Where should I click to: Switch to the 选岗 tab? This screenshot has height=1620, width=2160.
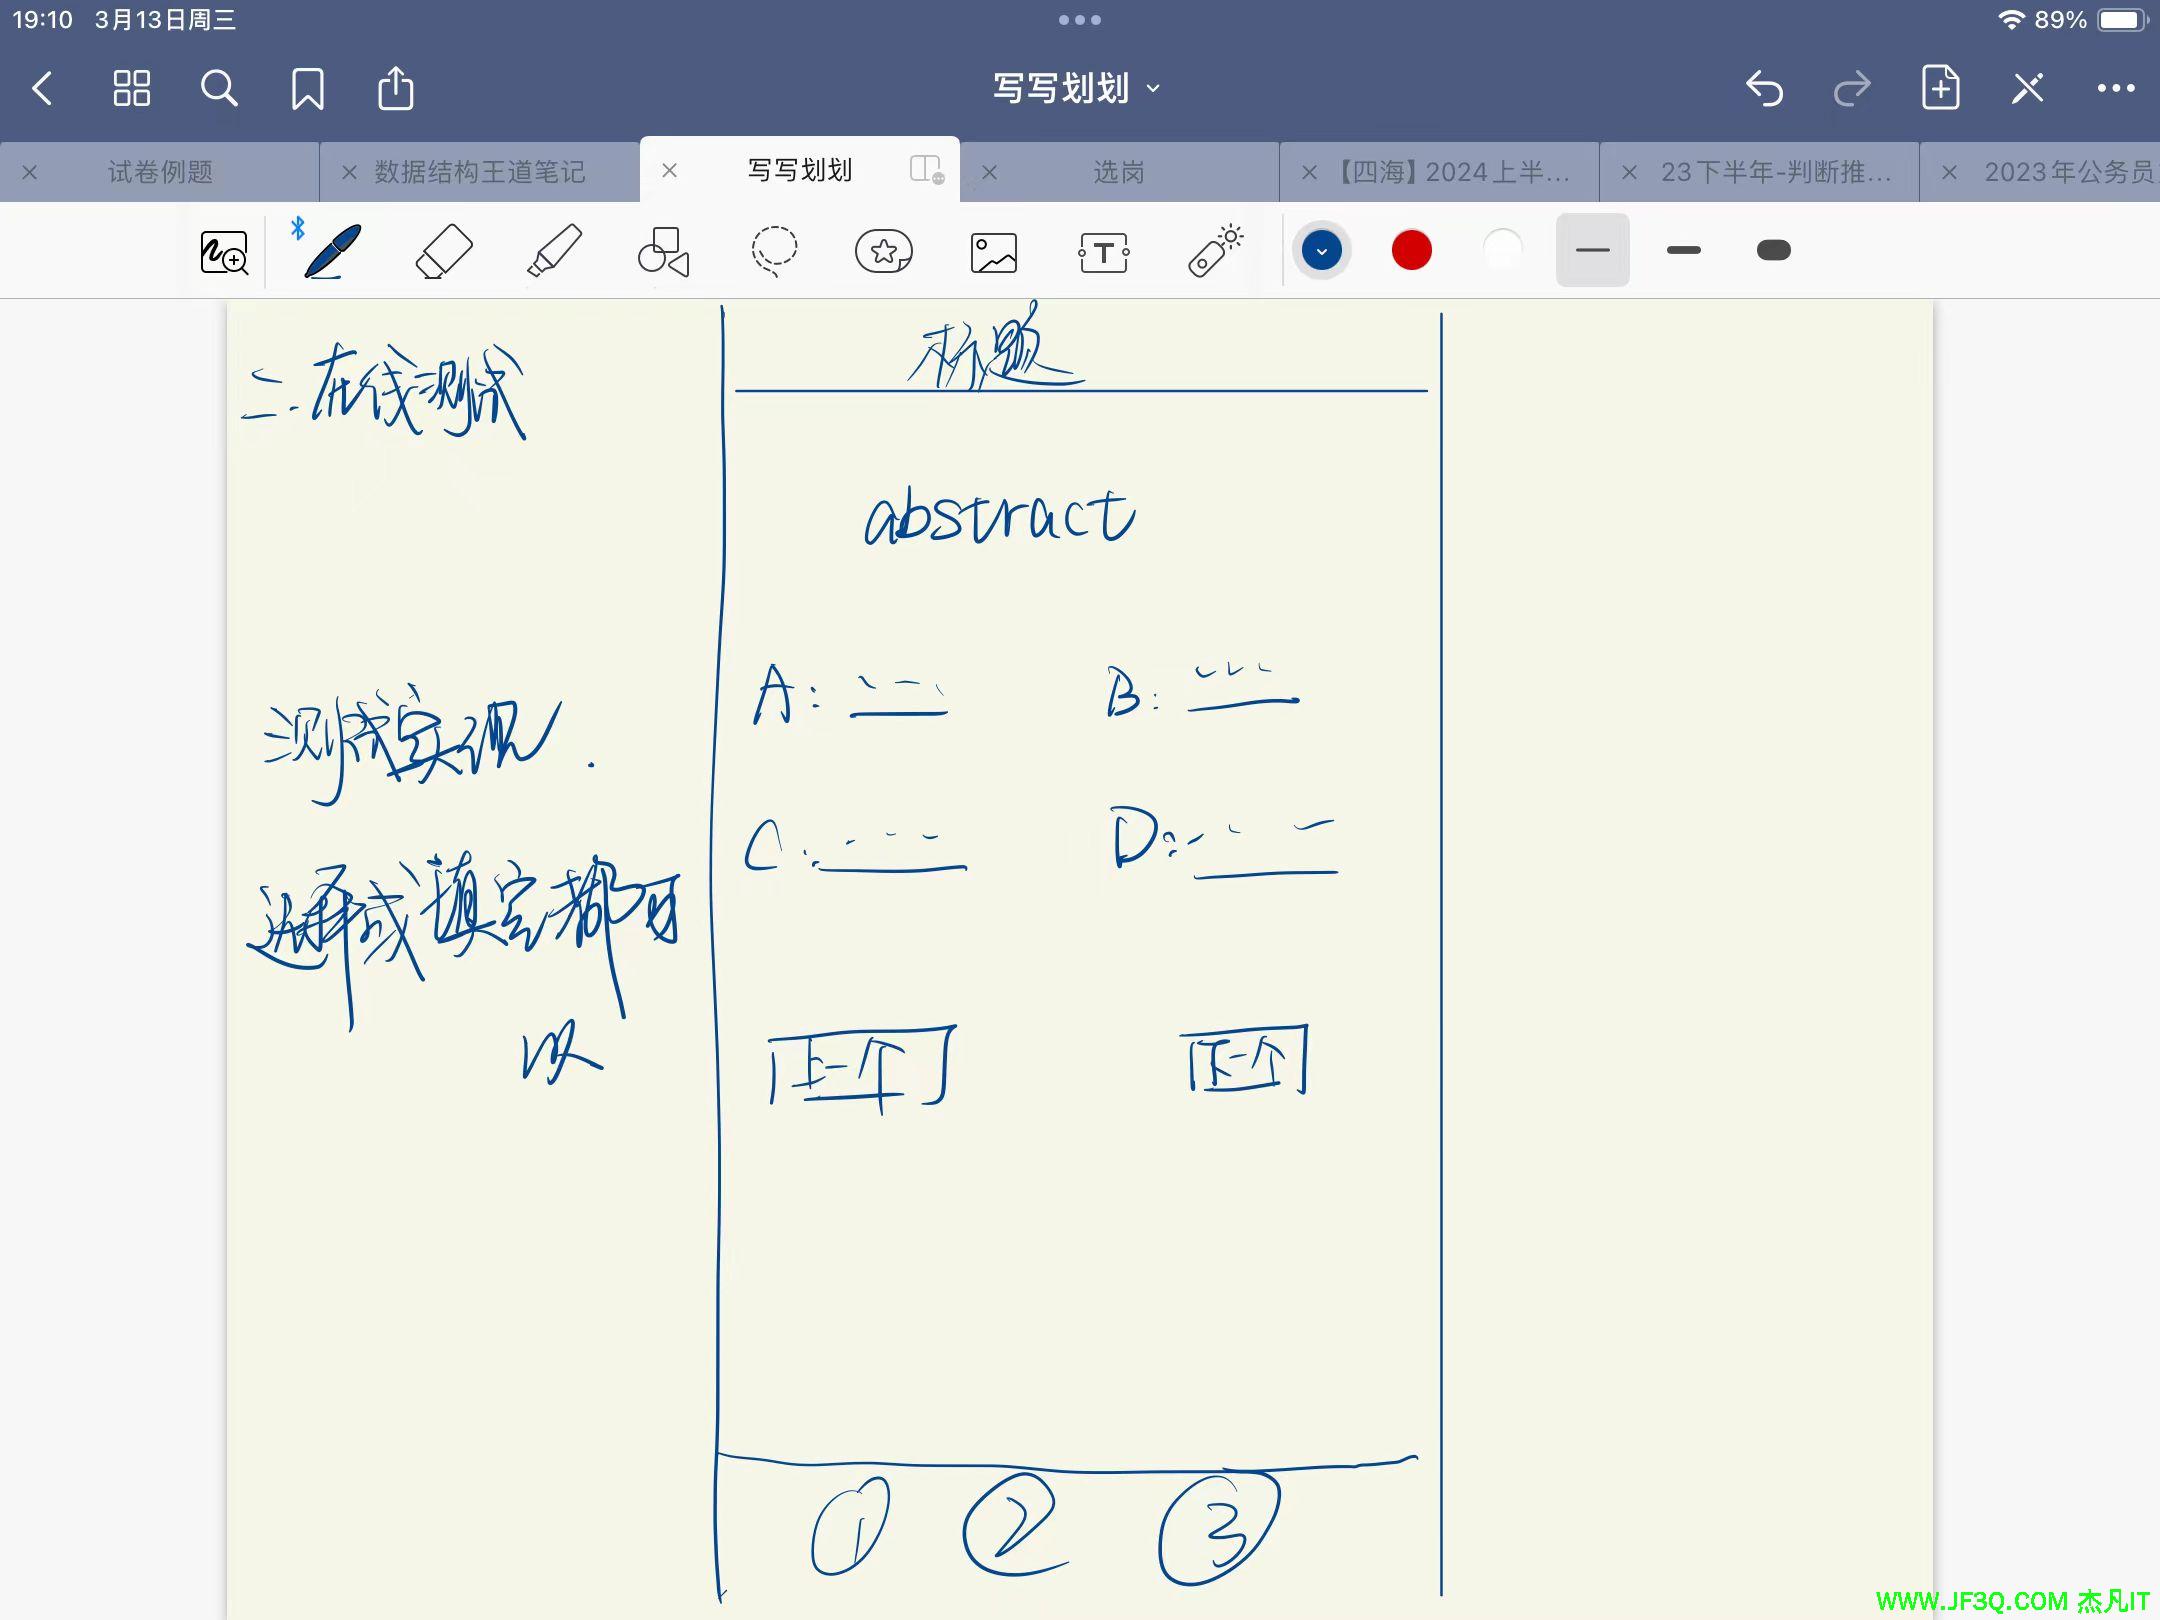pos(1118,172)
